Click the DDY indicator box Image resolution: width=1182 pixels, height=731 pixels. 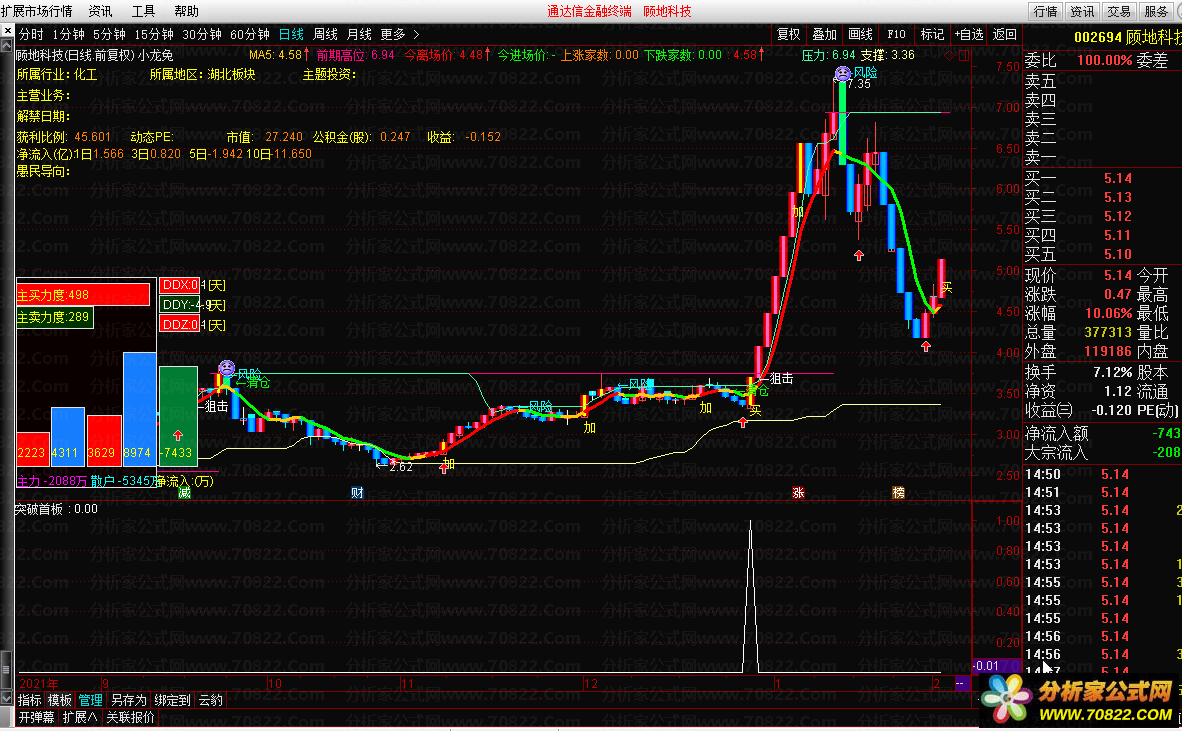179,305
